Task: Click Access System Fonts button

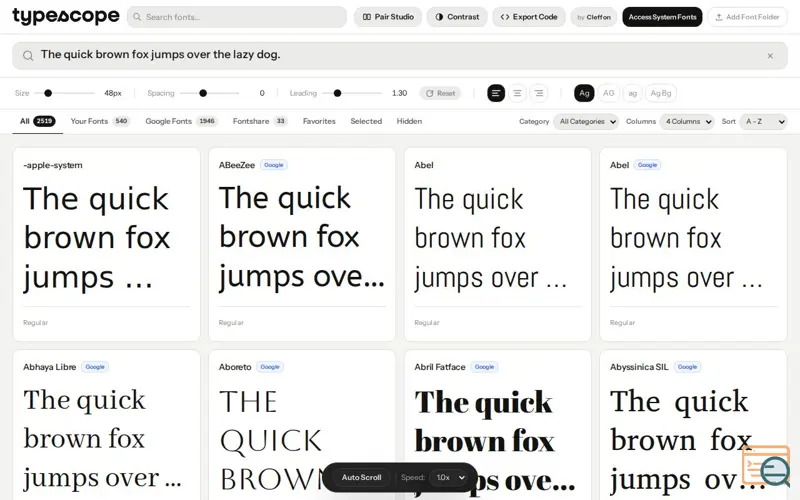Action: coord(662,17)
